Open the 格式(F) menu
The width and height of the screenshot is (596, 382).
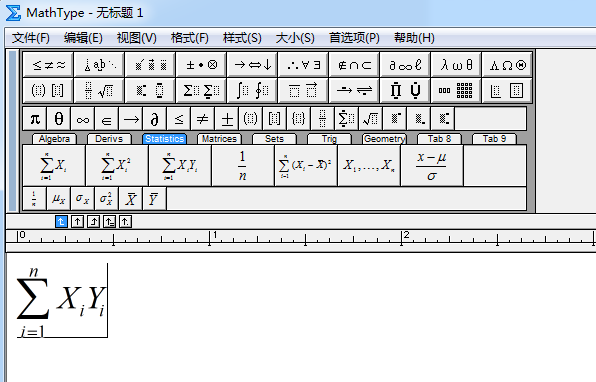pyautogui.click(x=190, y=38)
